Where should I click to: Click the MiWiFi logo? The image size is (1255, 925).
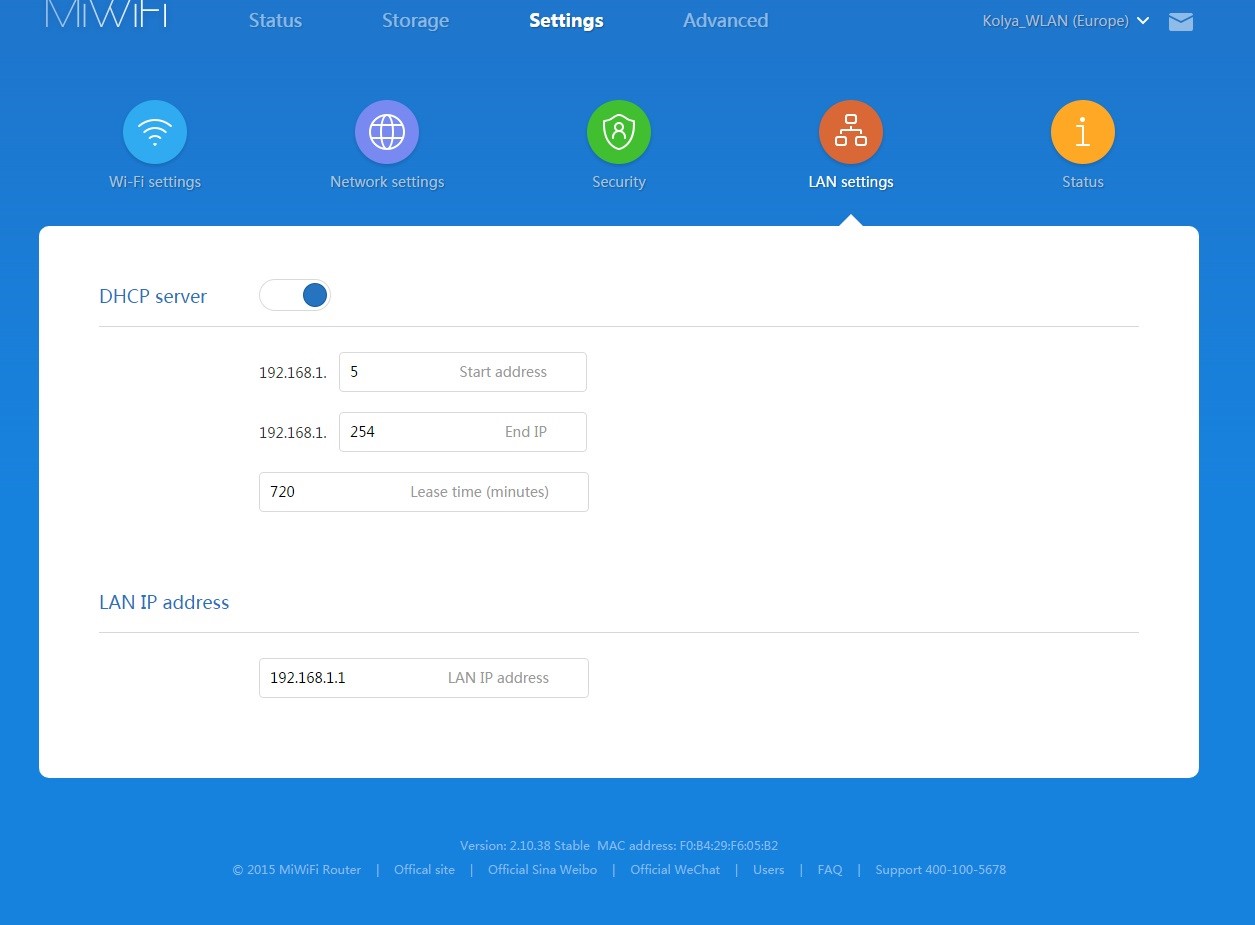point(106,15)
